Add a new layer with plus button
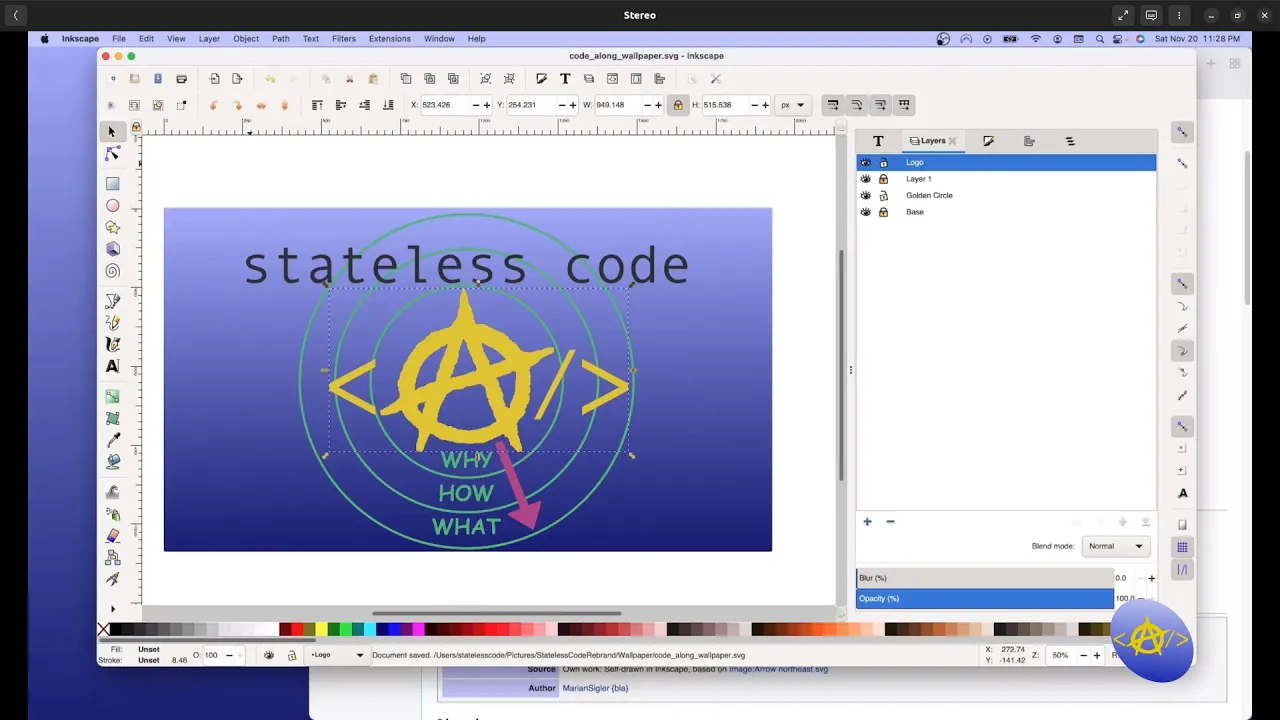The width and height of the screenshot is (1280, 720). 867,522
